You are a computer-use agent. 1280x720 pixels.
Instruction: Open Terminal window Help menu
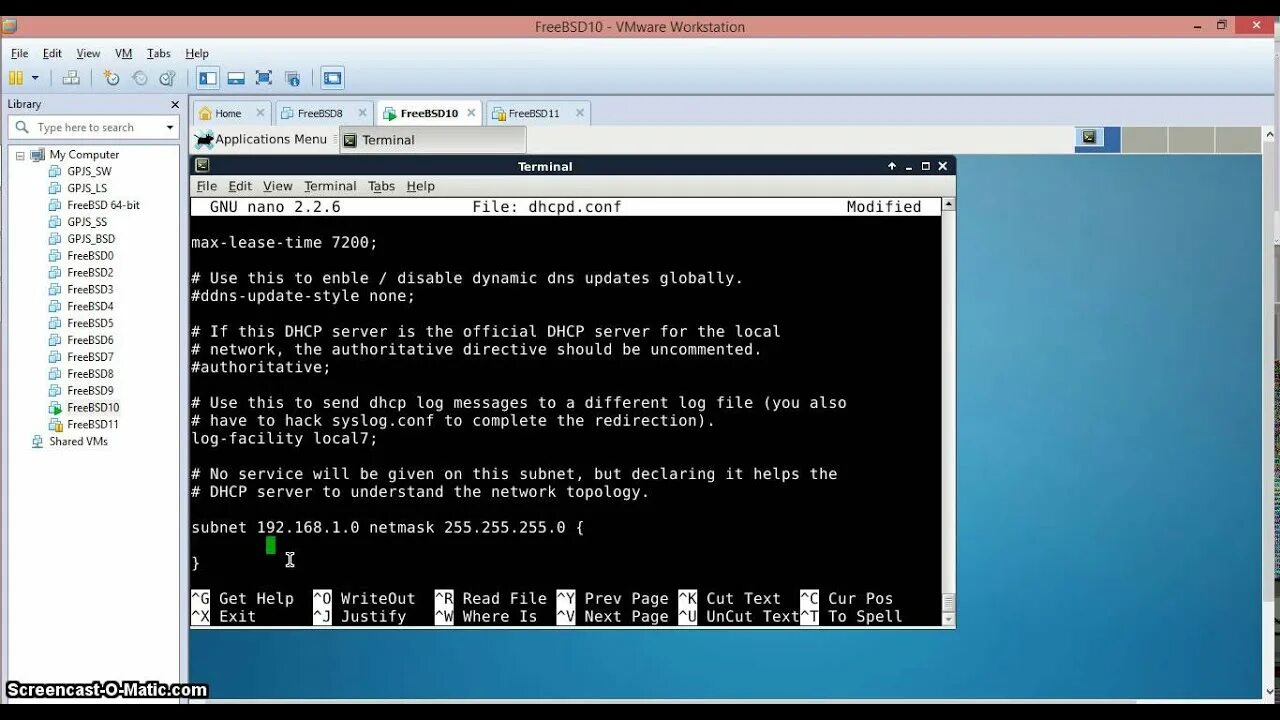tap(420, 186)
